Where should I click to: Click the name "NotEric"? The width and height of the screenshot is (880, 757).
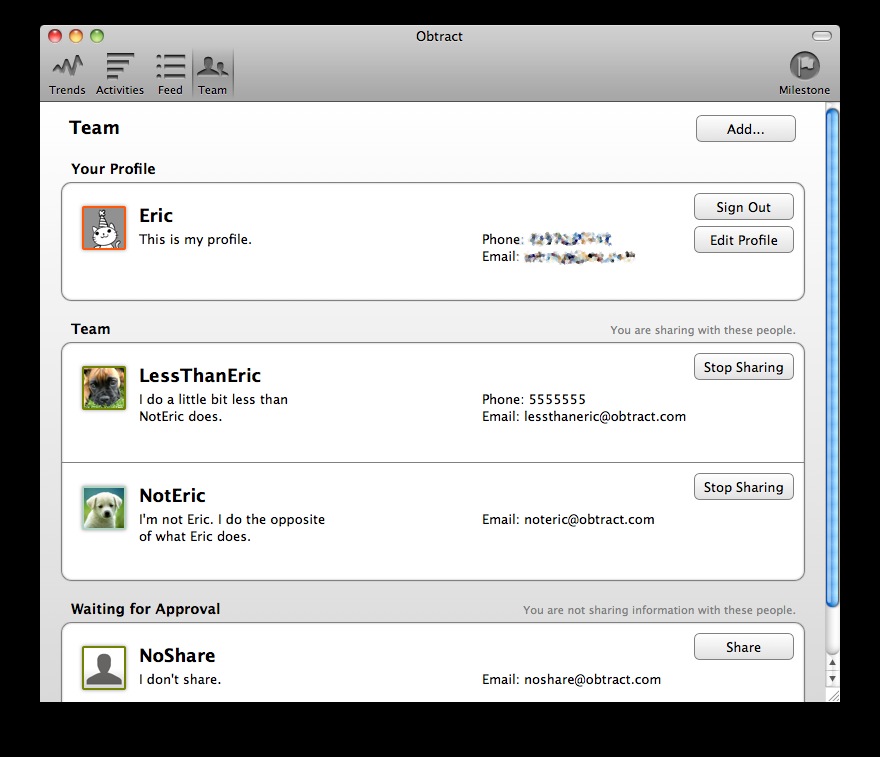pyautogui.click(x=172, y=496)
